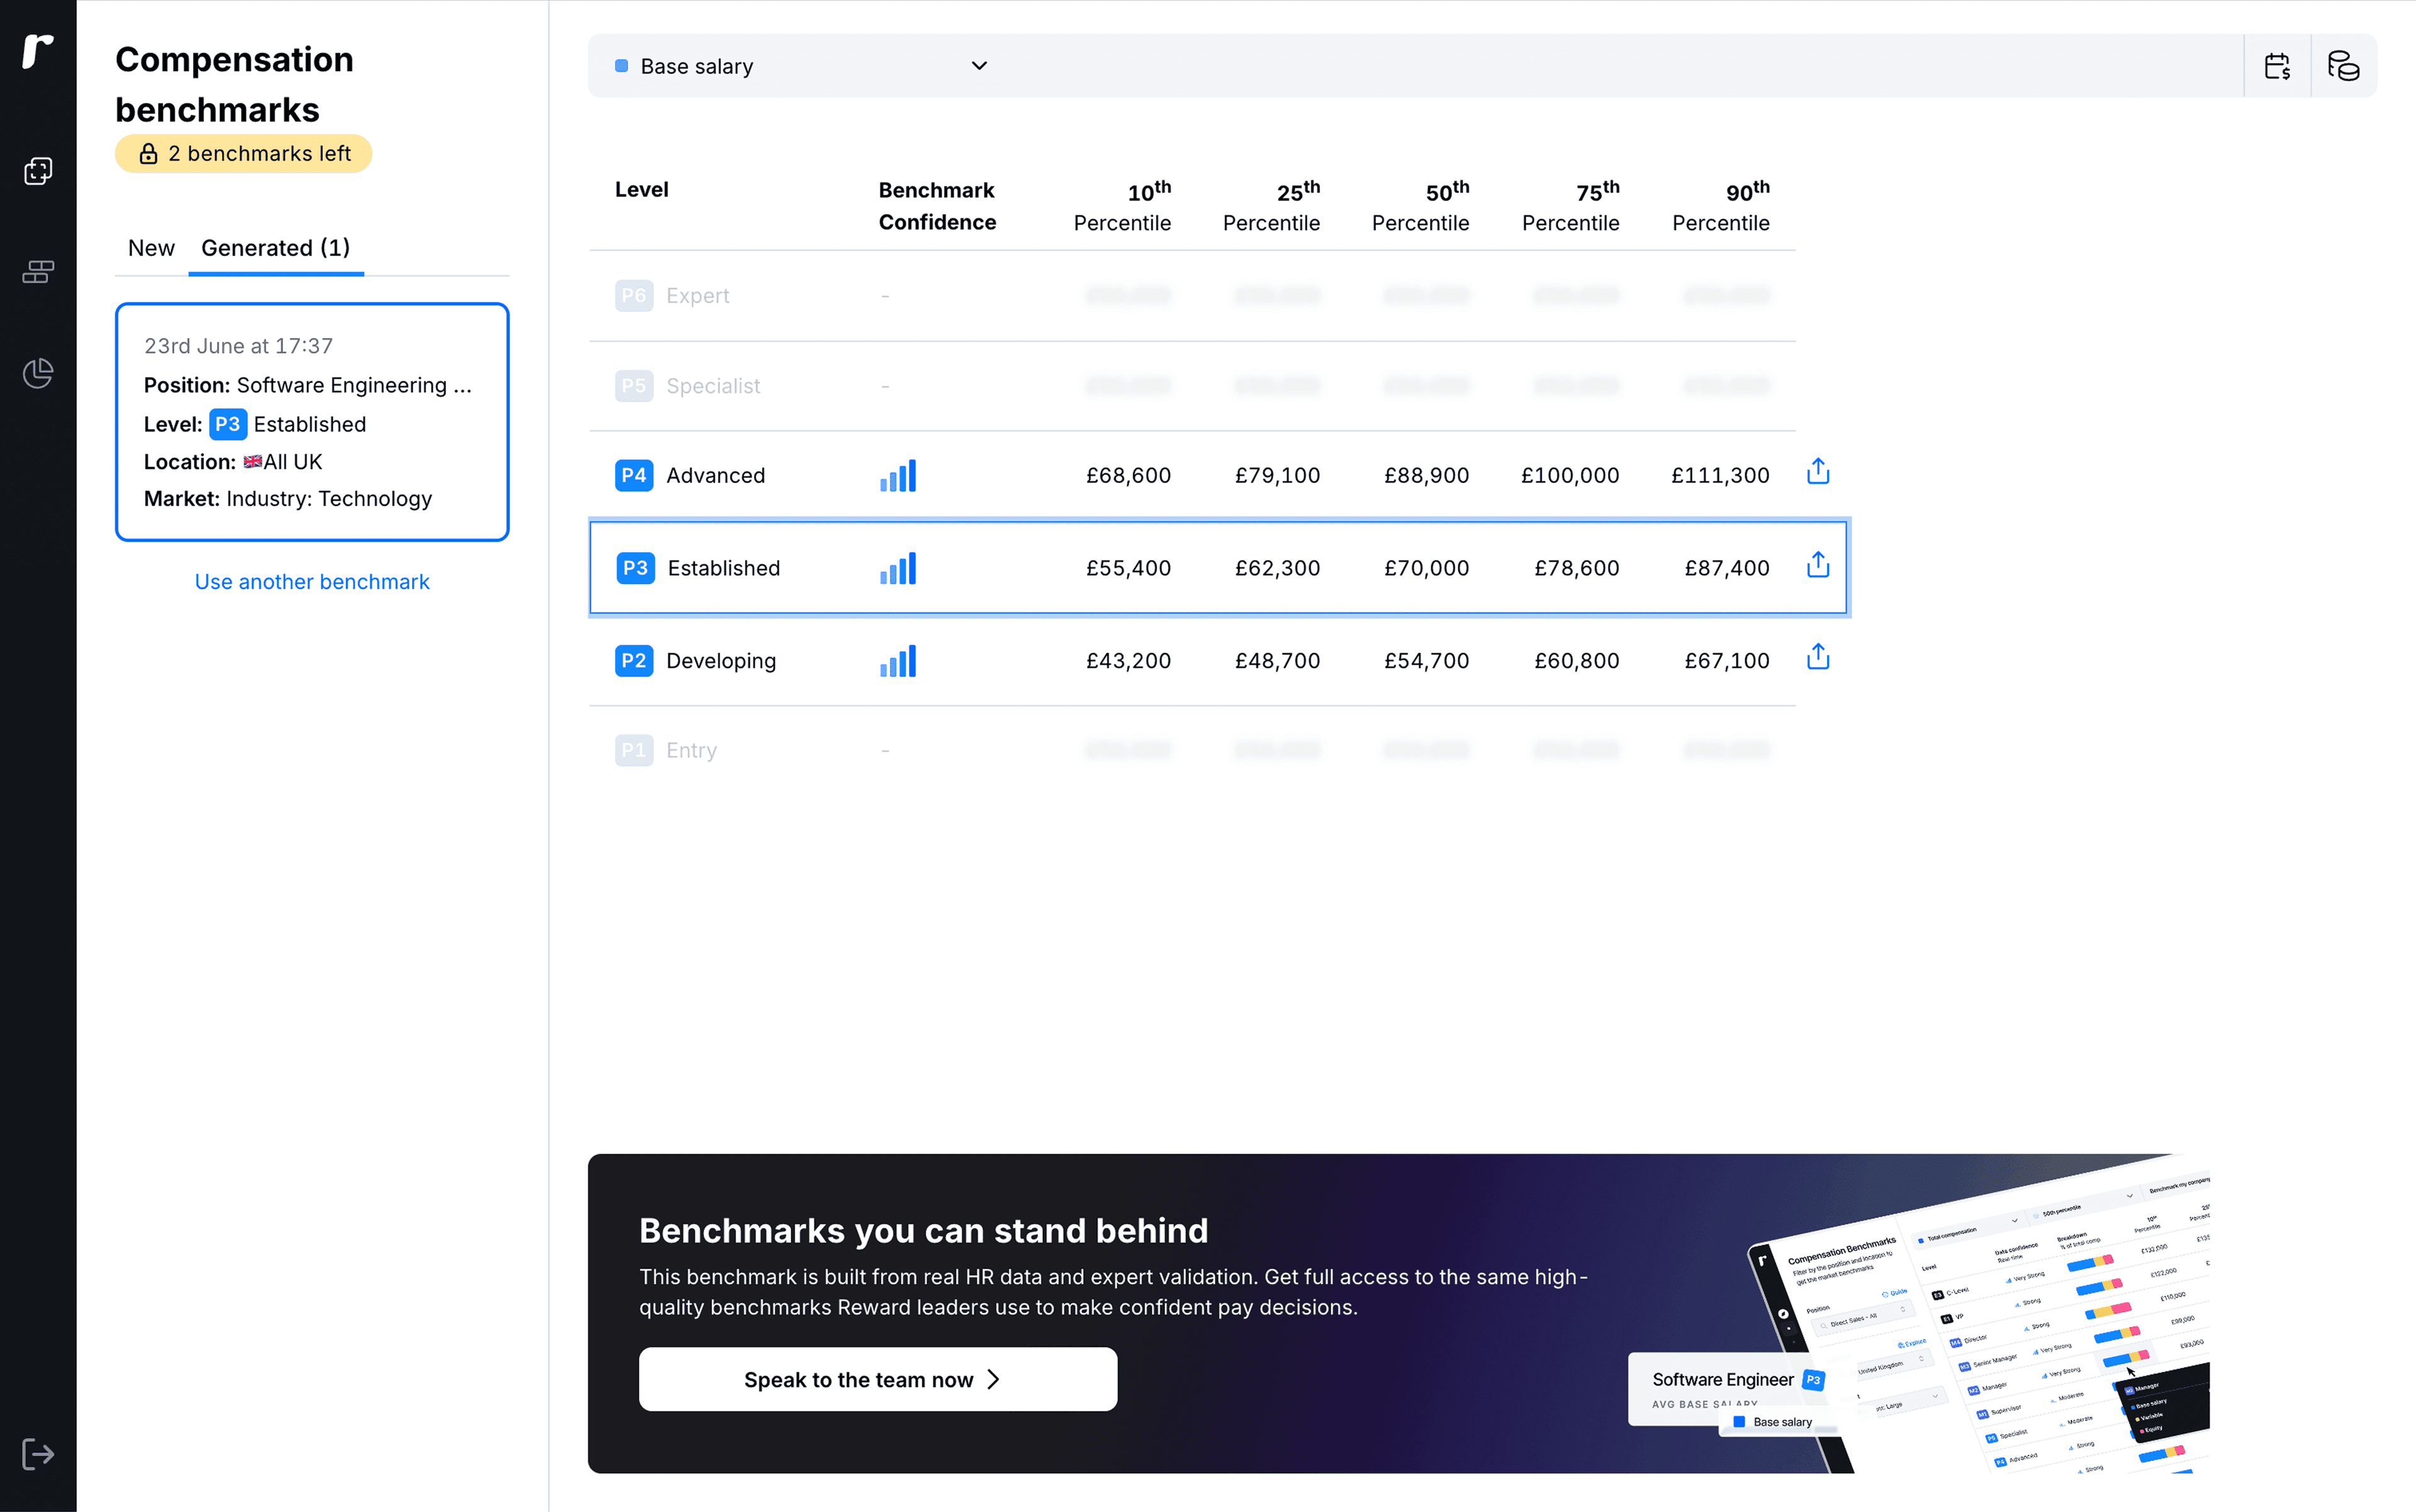Image resolution: width=2416 pixels, height=1512 pixels.
Task: Click the 2 benchmarks left badge
Action: pyautogui.click(x=243, y=154)
